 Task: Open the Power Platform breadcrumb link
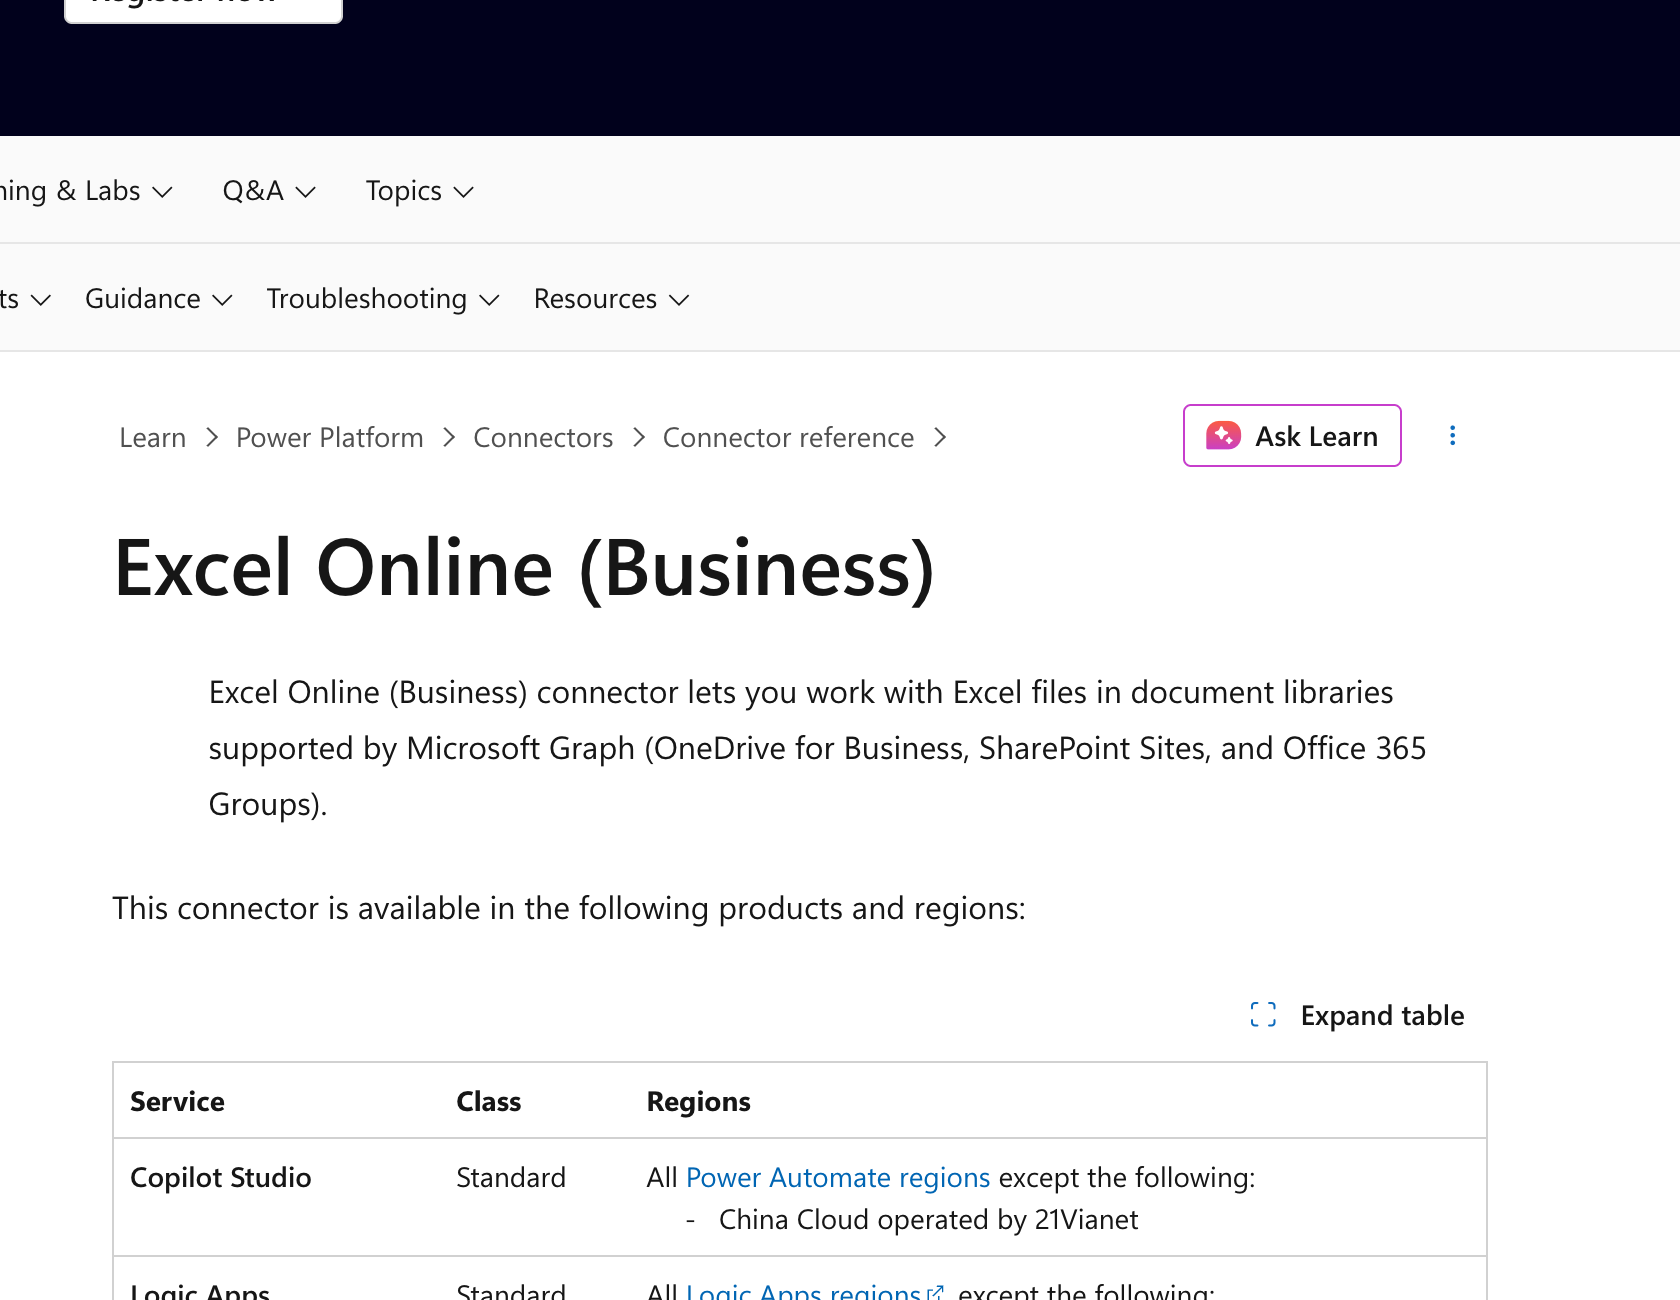click(x=329, y=438)
